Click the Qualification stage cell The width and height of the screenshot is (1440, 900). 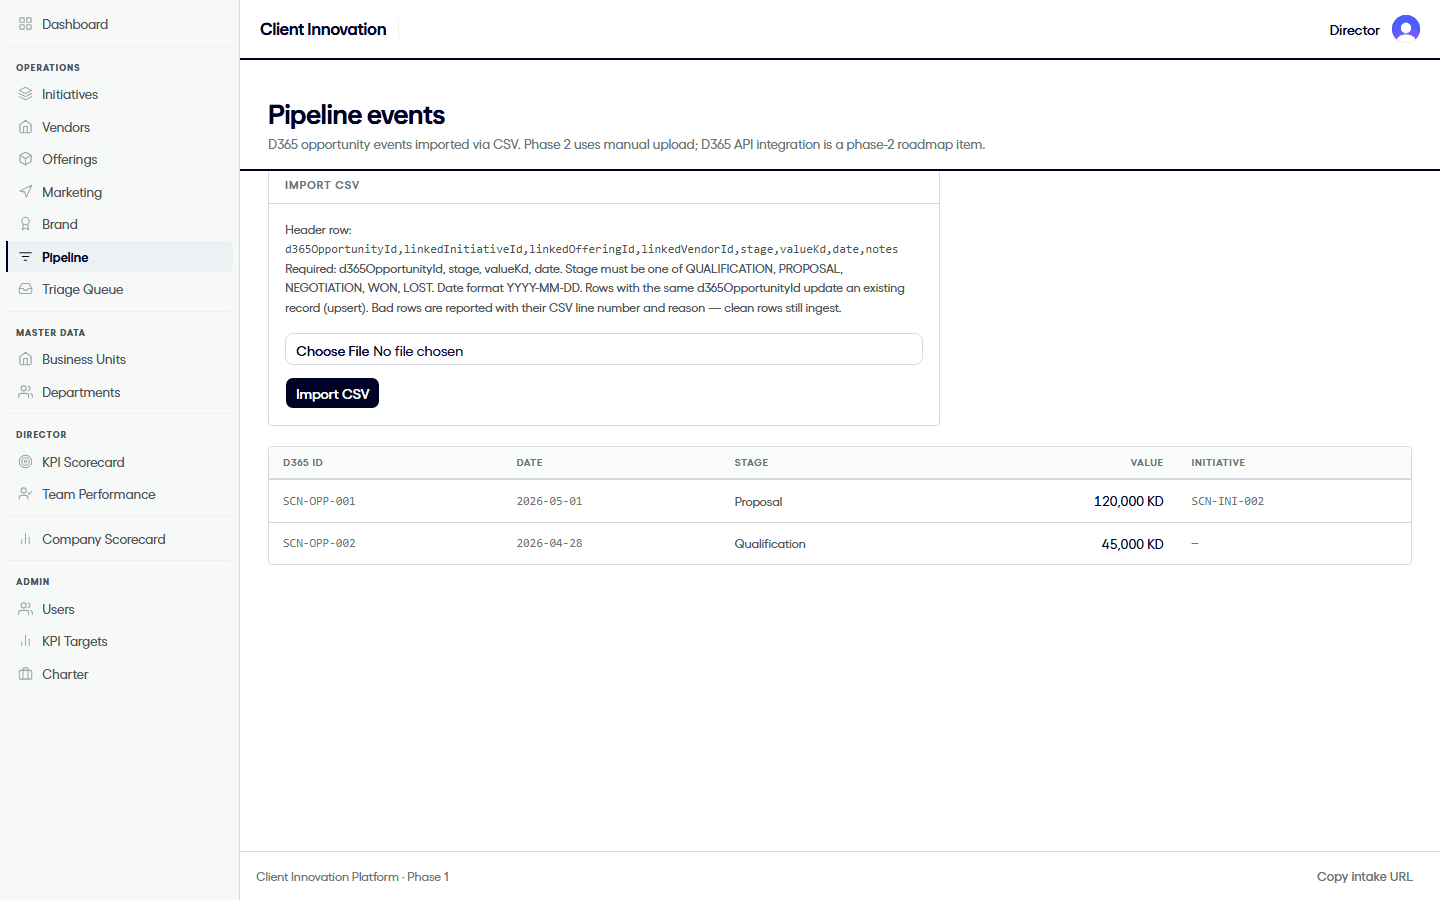(770, 544)
